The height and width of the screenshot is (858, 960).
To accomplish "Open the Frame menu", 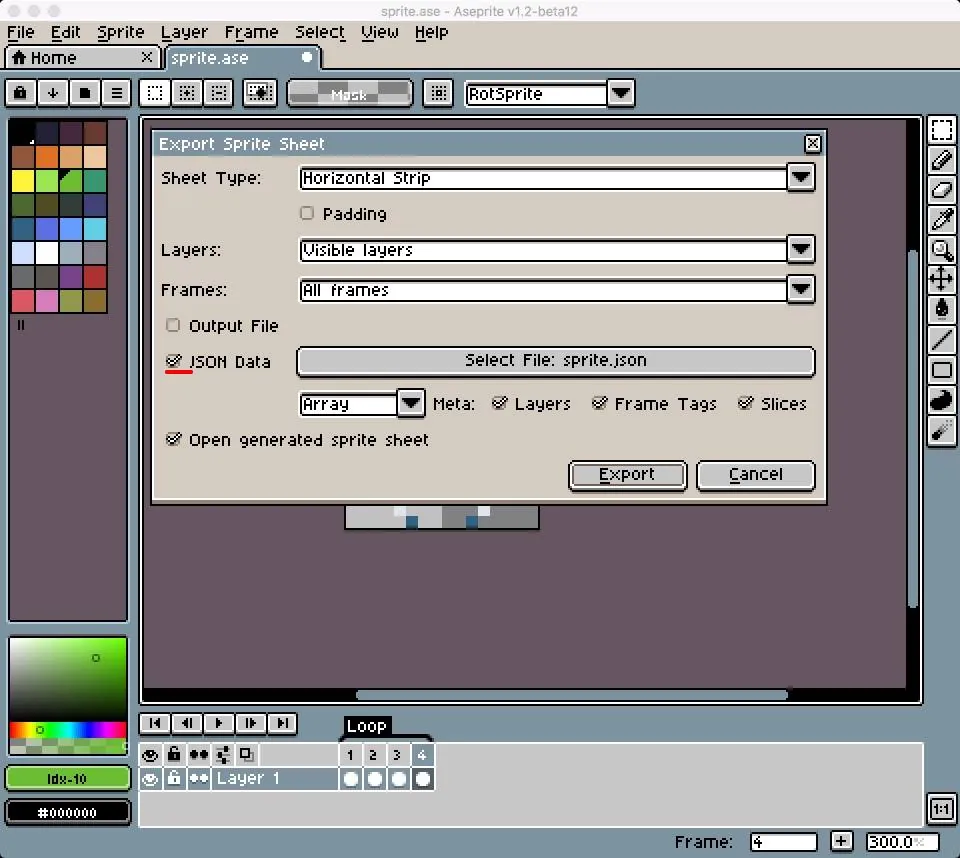I will coord(251,32).
